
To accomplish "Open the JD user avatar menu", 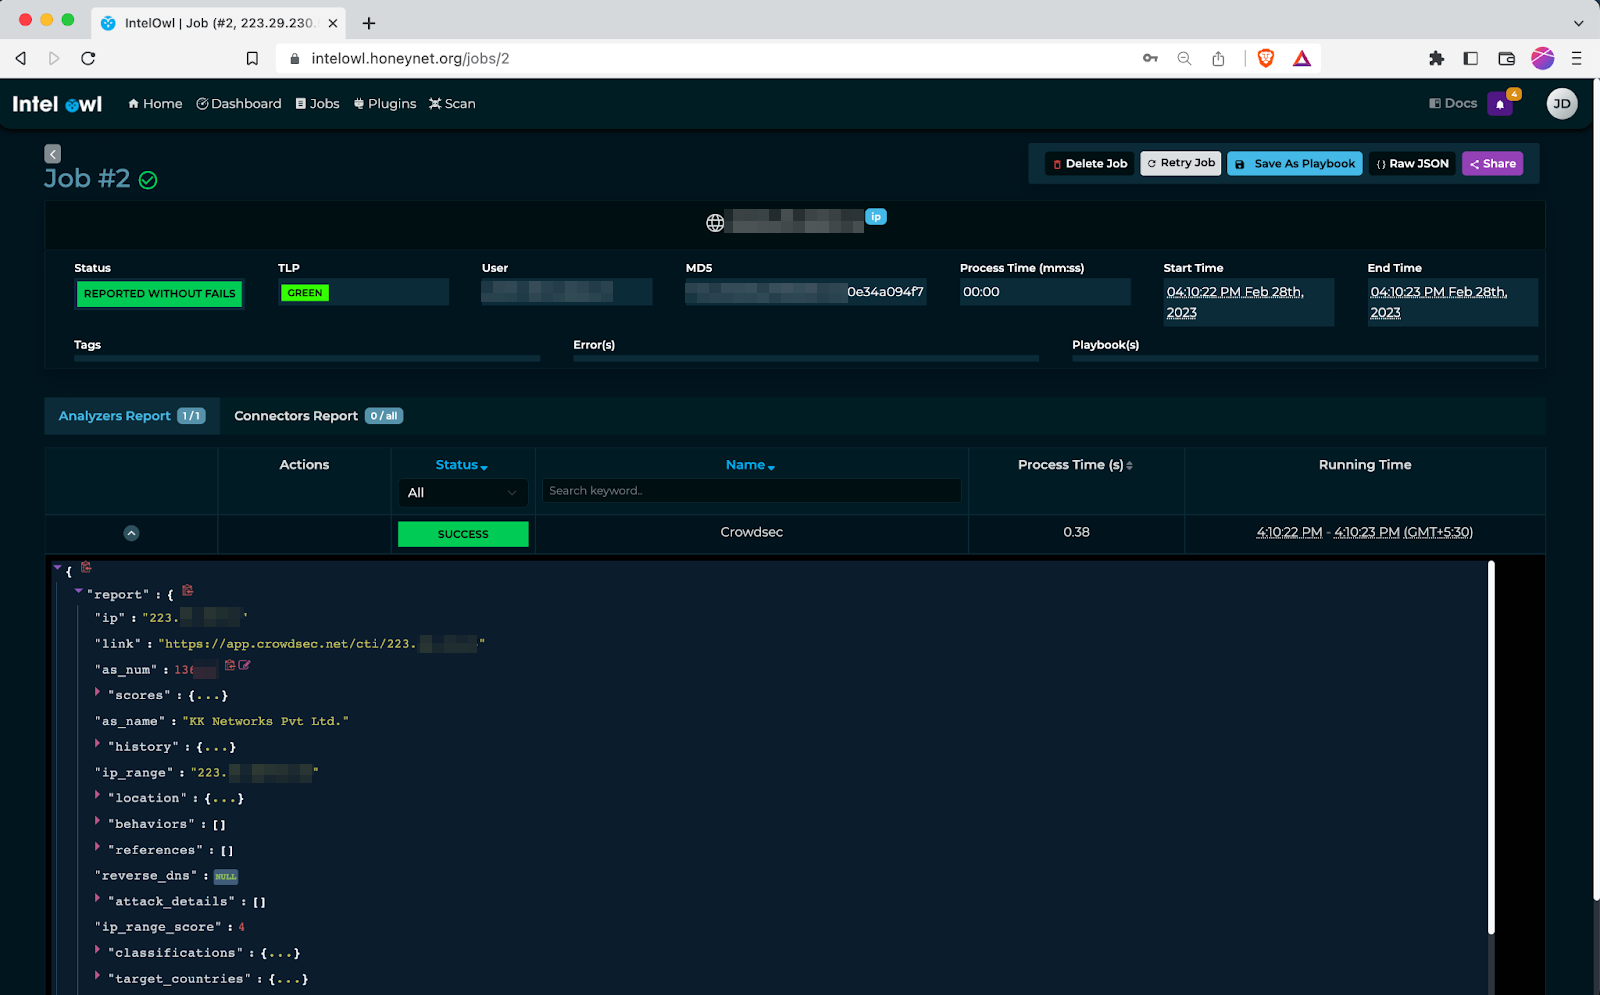I will (x=1561, y=104).
